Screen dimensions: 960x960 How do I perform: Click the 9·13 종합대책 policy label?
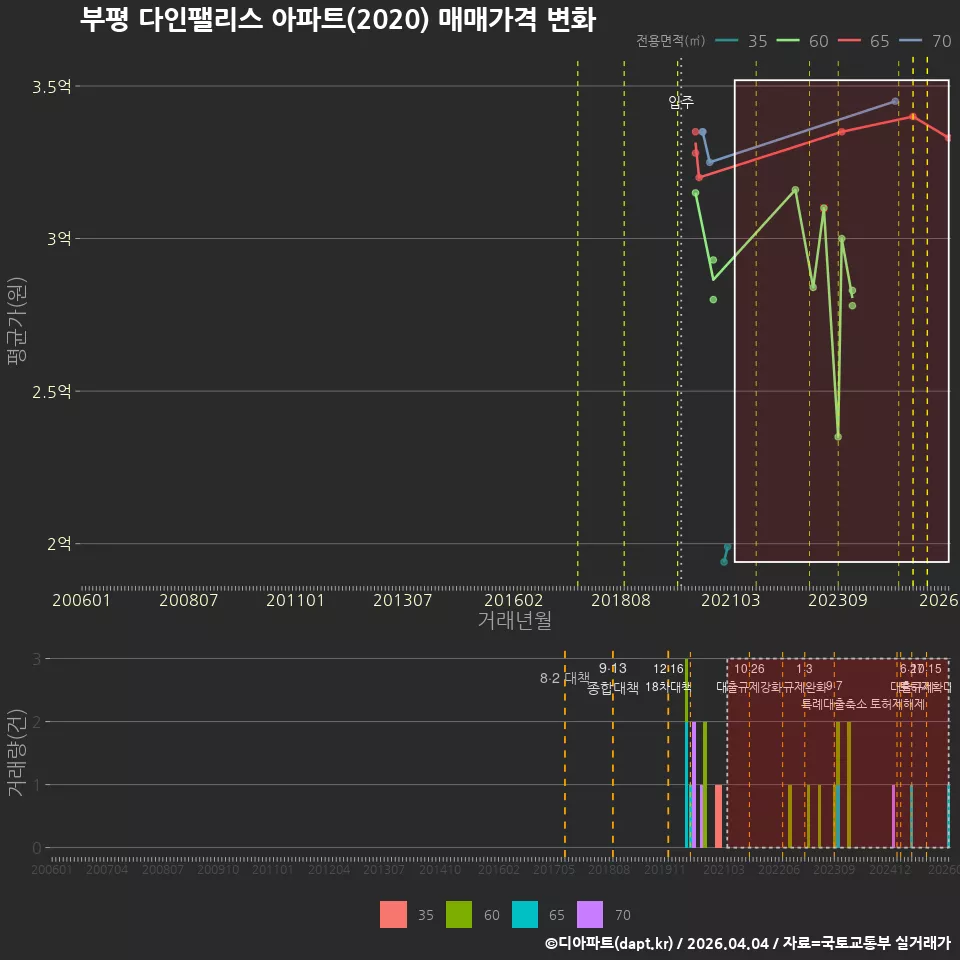[613, 678]
